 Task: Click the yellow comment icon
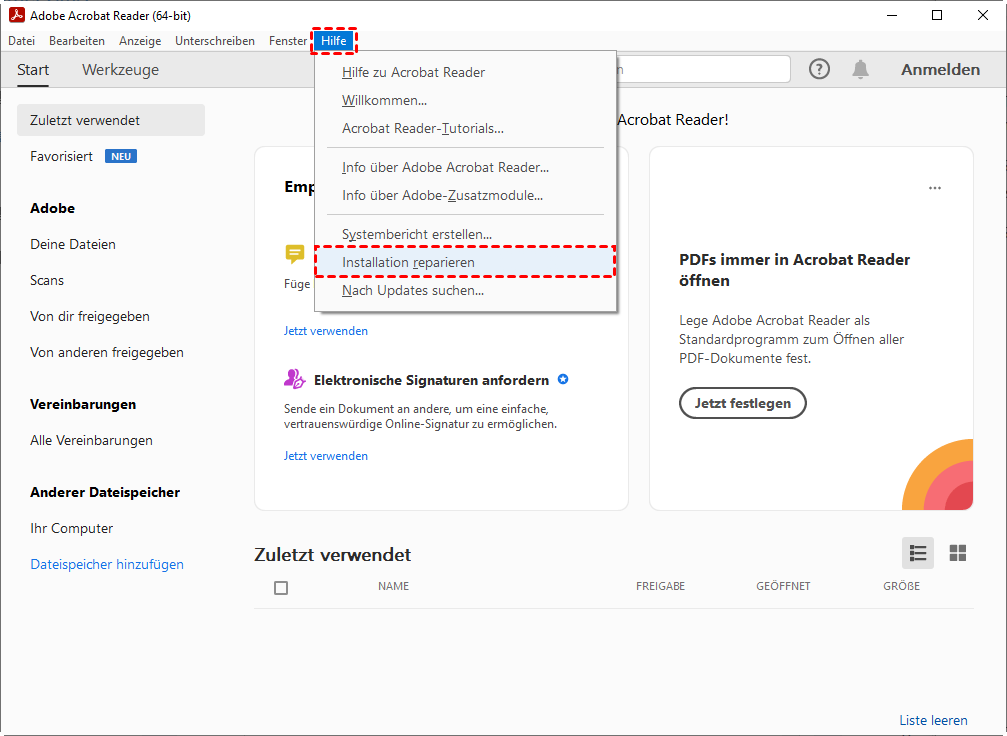[295, 254]
